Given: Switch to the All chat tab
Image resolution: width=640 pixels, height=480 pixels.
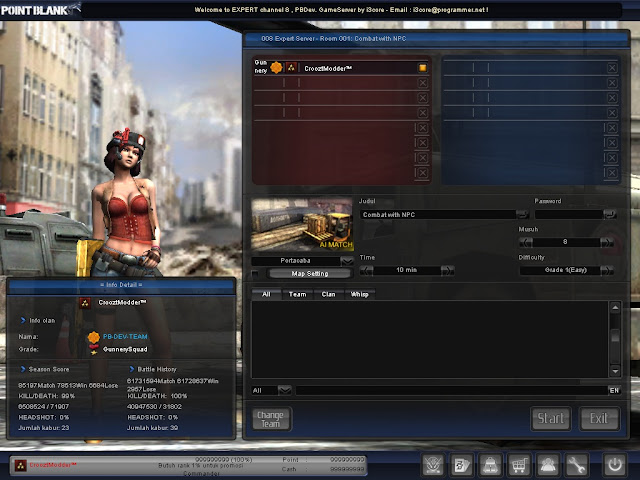Looking at the screenshot, I should pyautogui.click(x=266, y=294).
